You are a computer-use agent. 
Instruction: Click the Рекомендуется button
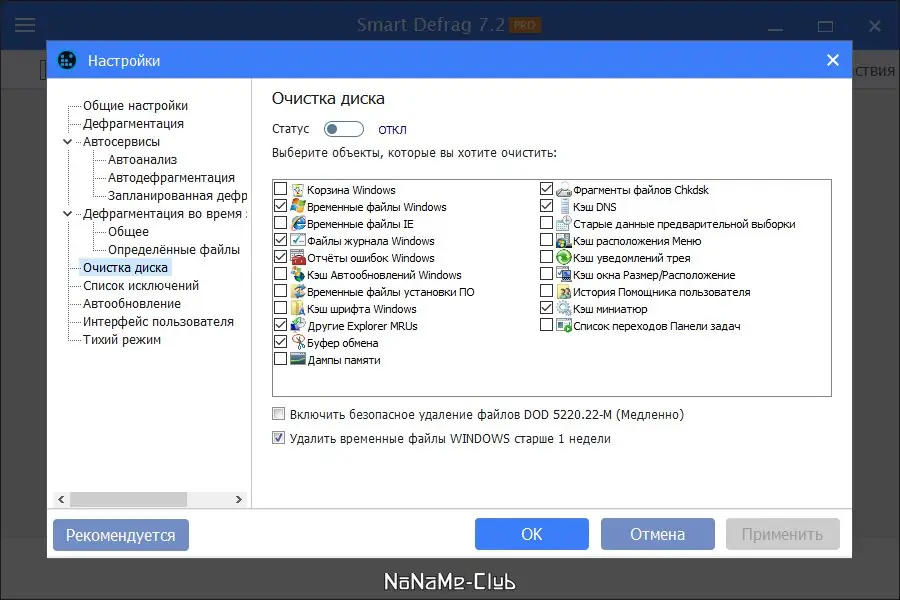pyautogui.click(x=120, y=534)
